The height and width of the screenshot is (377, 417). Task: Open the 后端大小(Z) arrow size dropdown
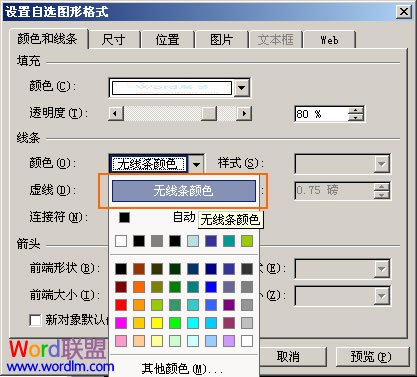click(342, 296)
